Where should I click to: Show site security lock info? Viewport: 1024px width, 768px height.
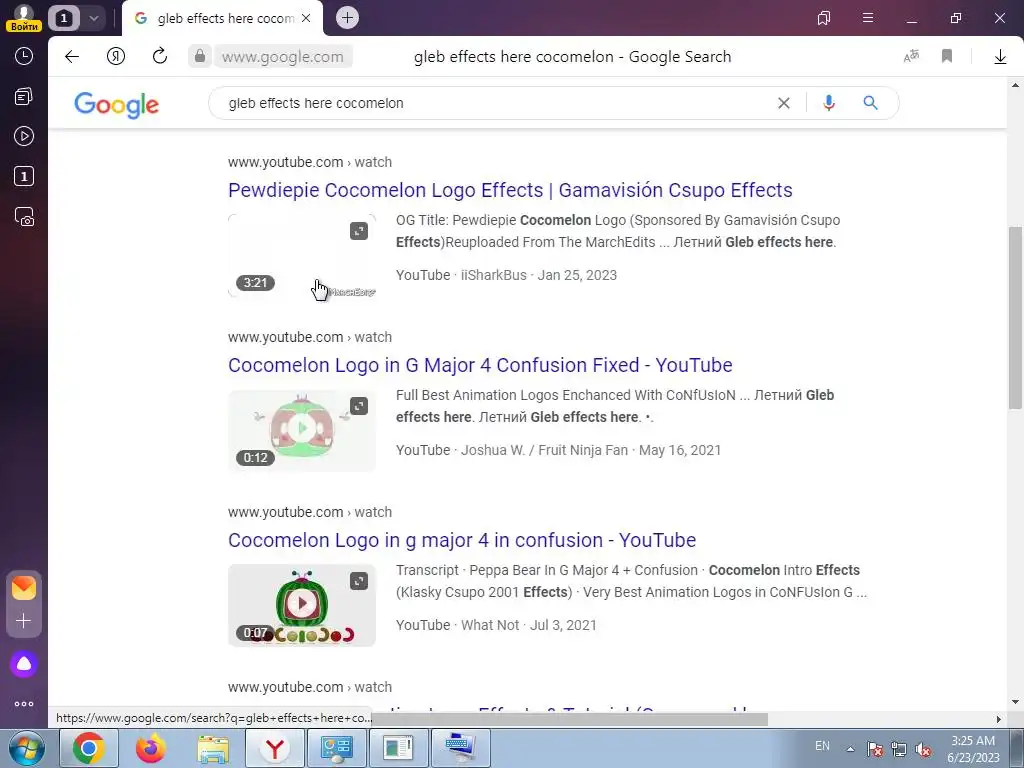point(200,57)
